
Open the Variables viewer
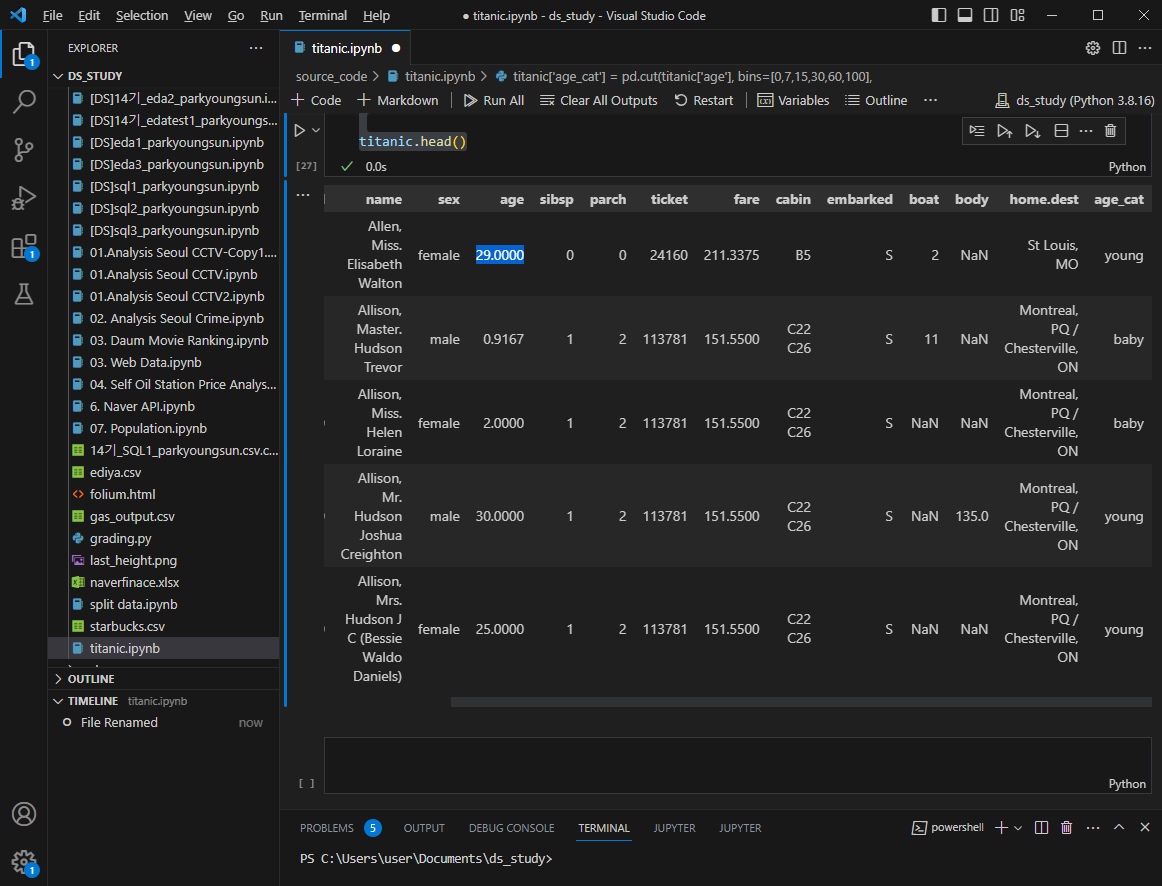tap(793, 100)
